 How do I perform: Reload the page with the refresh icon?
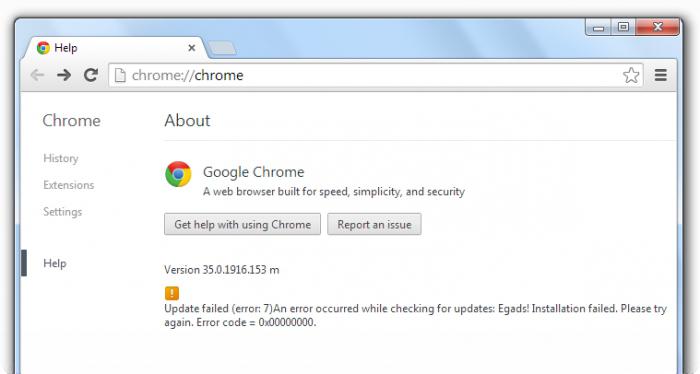(x=91, y=75)
